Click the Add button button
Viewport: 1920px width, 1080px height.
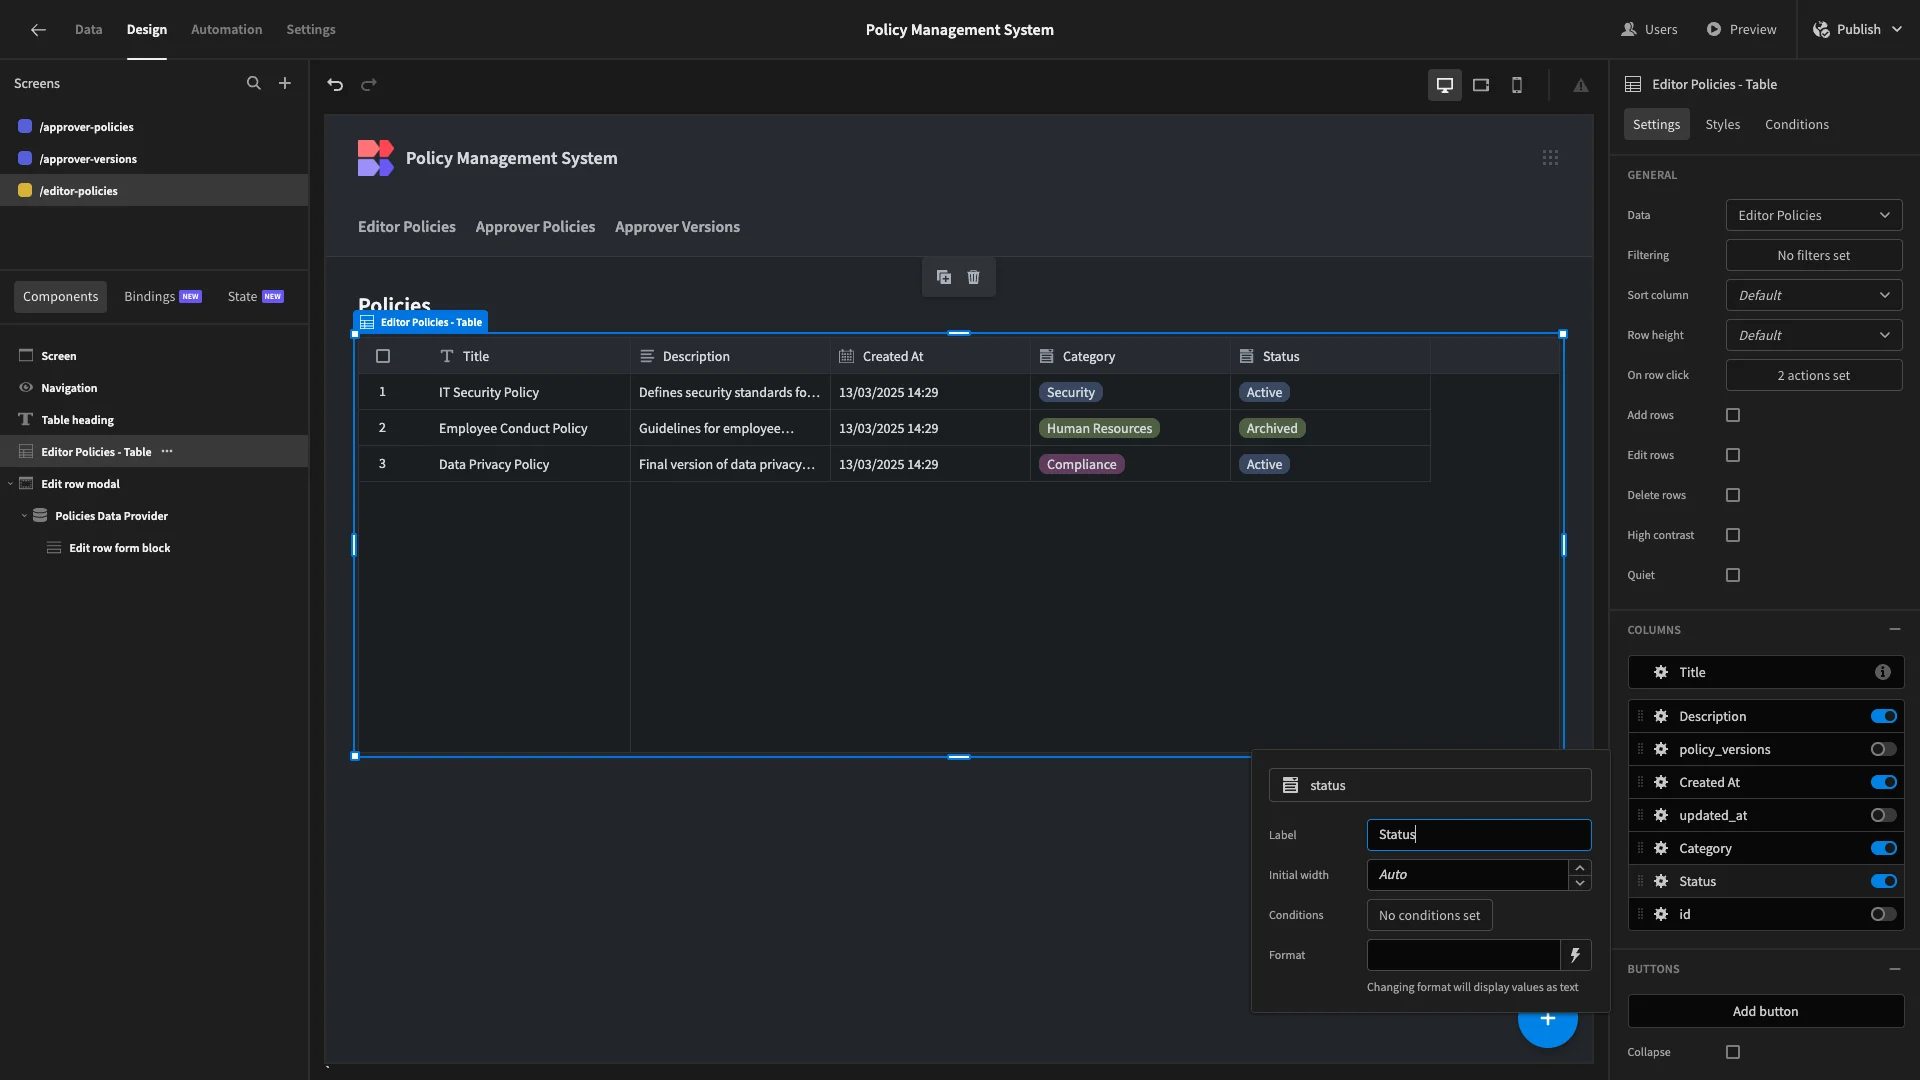[x=1766, y=1011]
